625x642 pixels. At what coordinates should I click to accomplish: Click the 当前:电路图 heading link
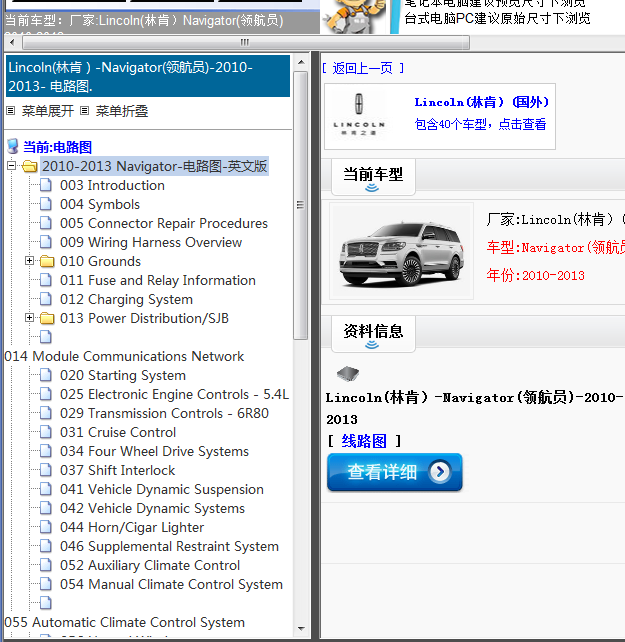57,147
